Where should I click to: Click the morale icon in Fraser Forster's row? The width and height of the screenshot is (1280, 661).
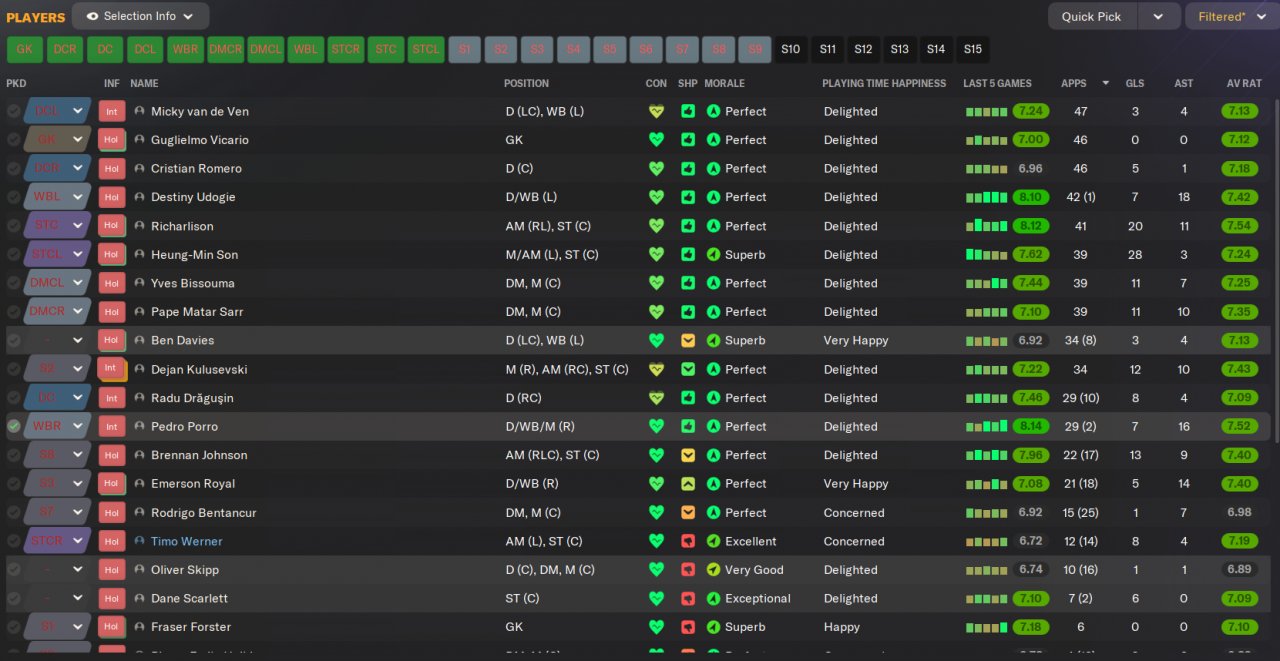click(713, 627)
